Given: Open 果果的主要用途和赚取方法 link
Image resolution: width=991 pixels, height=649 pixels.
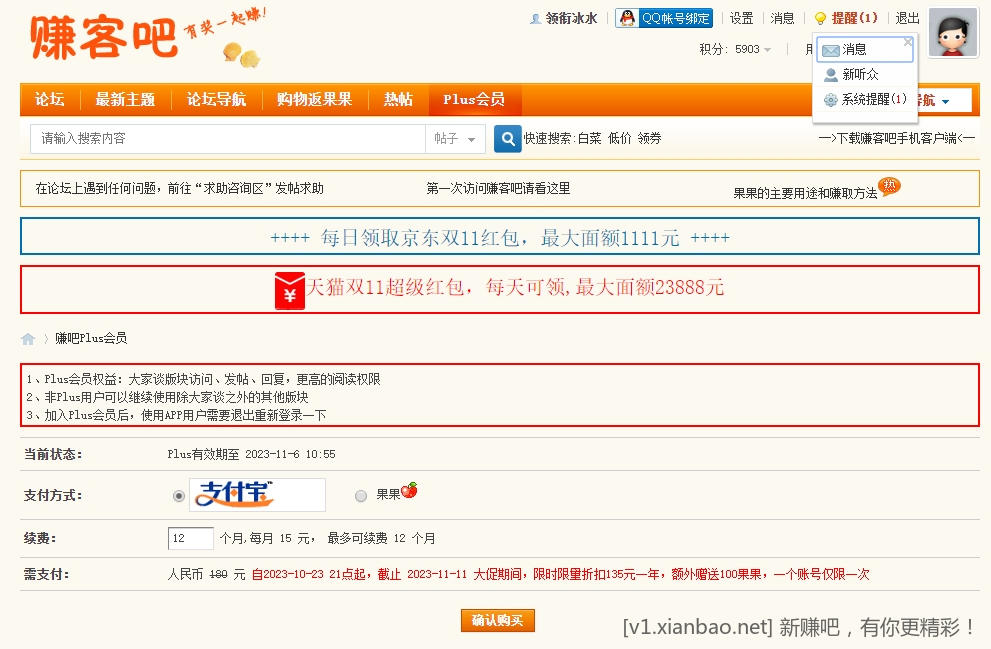Looking at the screenshot, I should coord(805,193).
